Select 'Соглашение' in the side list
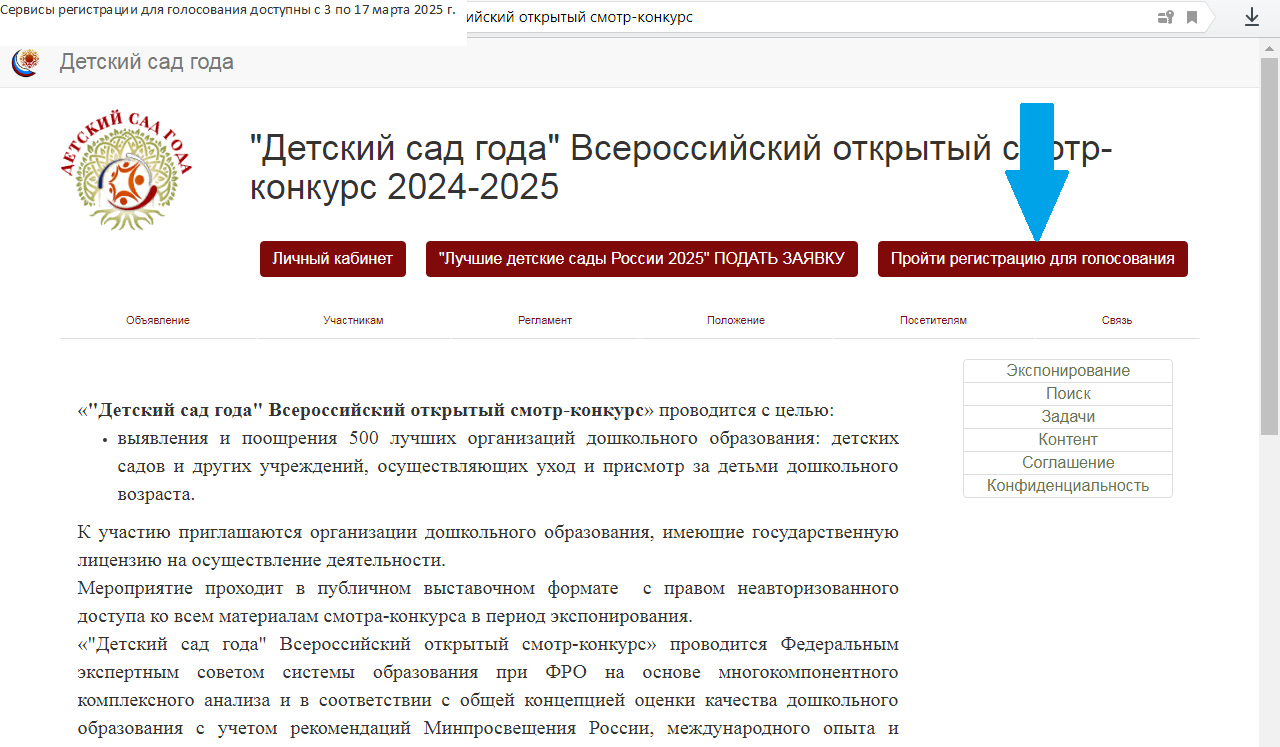1280x747 pixels. tap(1068, 463)
